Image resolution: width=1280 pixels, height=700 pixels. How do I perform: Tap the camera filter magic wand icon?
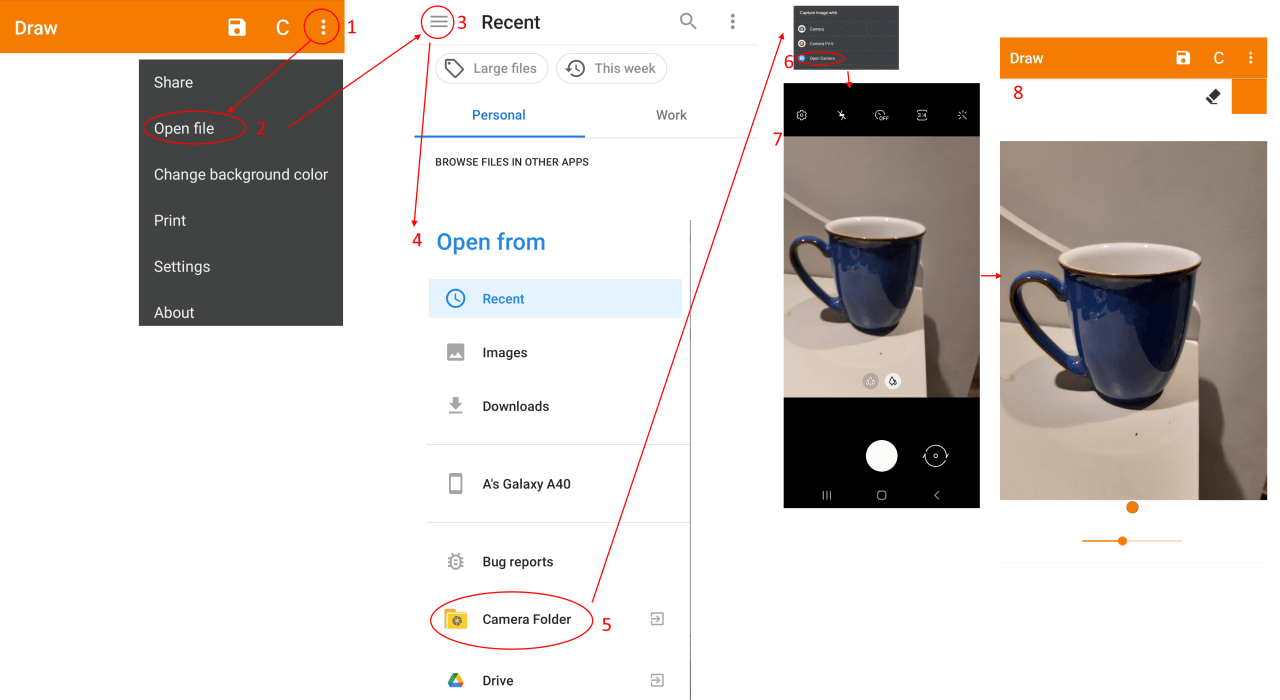(962, 115)
